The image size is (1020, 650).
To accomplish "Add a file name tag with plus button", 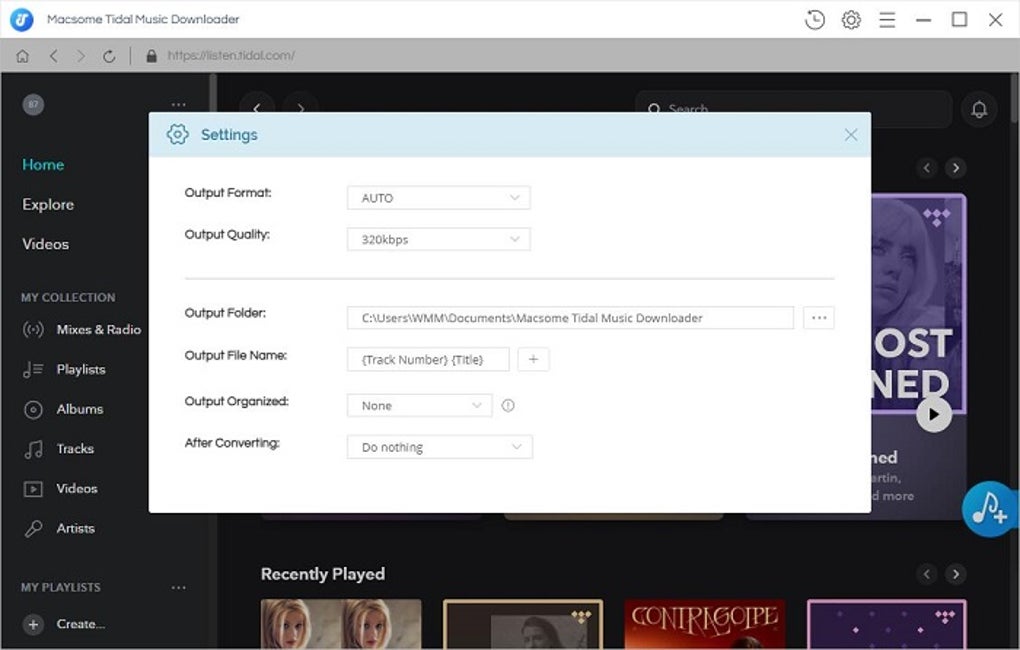I will pos(533,359).
